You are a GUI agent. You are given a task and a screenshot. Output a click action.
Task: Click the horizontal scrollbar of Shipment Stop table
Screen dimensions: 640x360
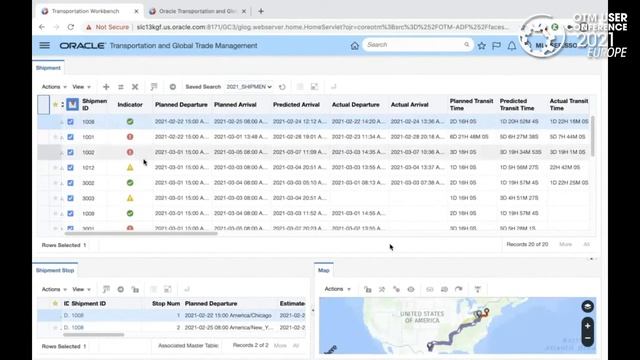coord(93,335)
